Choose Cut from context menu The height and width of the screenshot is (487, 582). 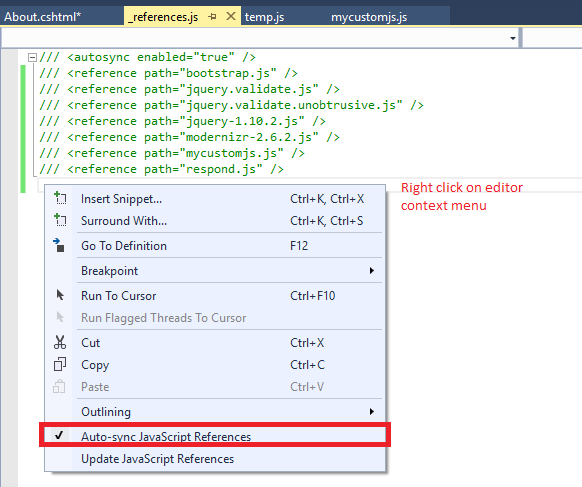(215, 343)
